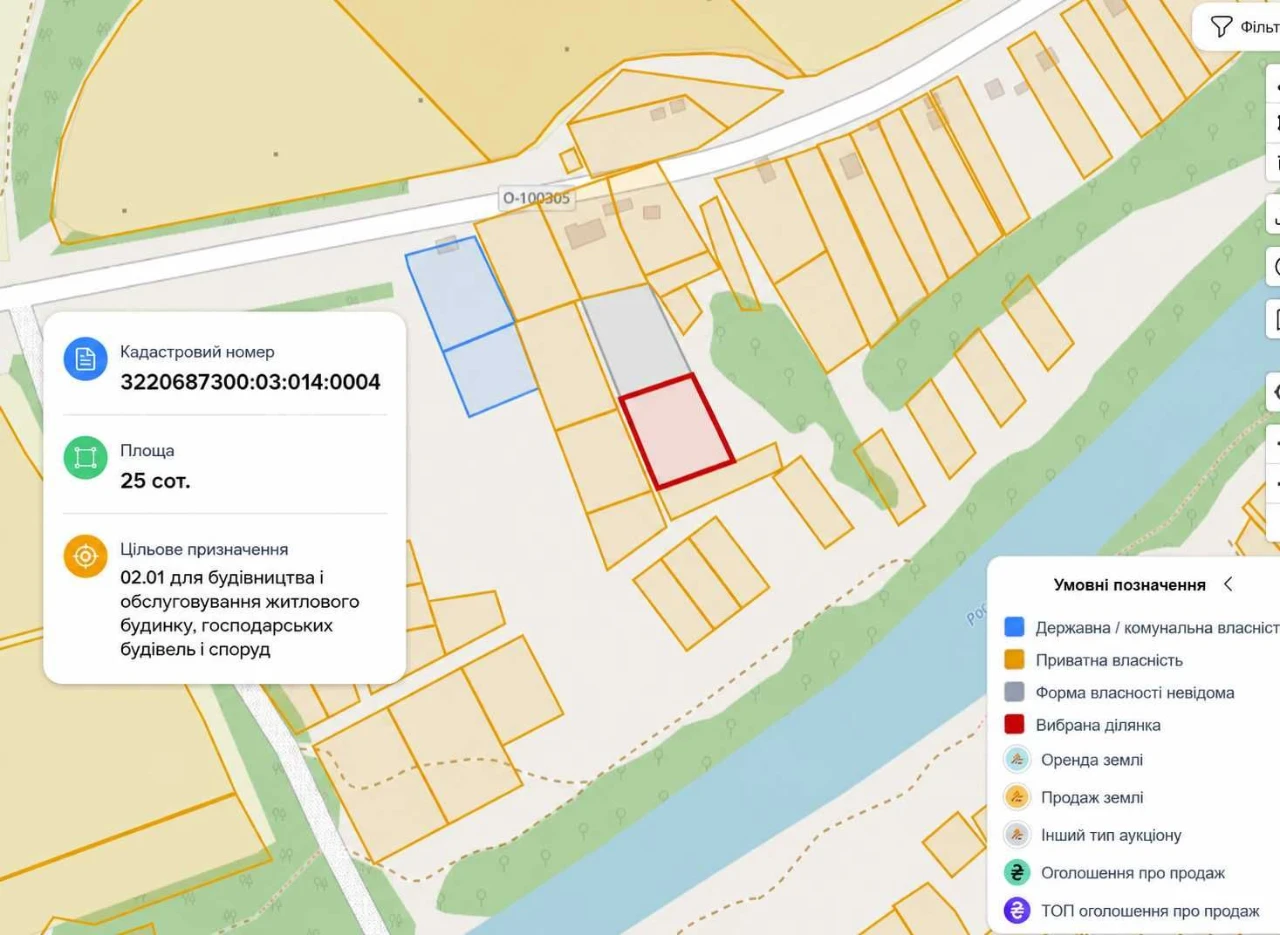
Task: Click the Оренда землі legend label
Action: [1092, 760]
